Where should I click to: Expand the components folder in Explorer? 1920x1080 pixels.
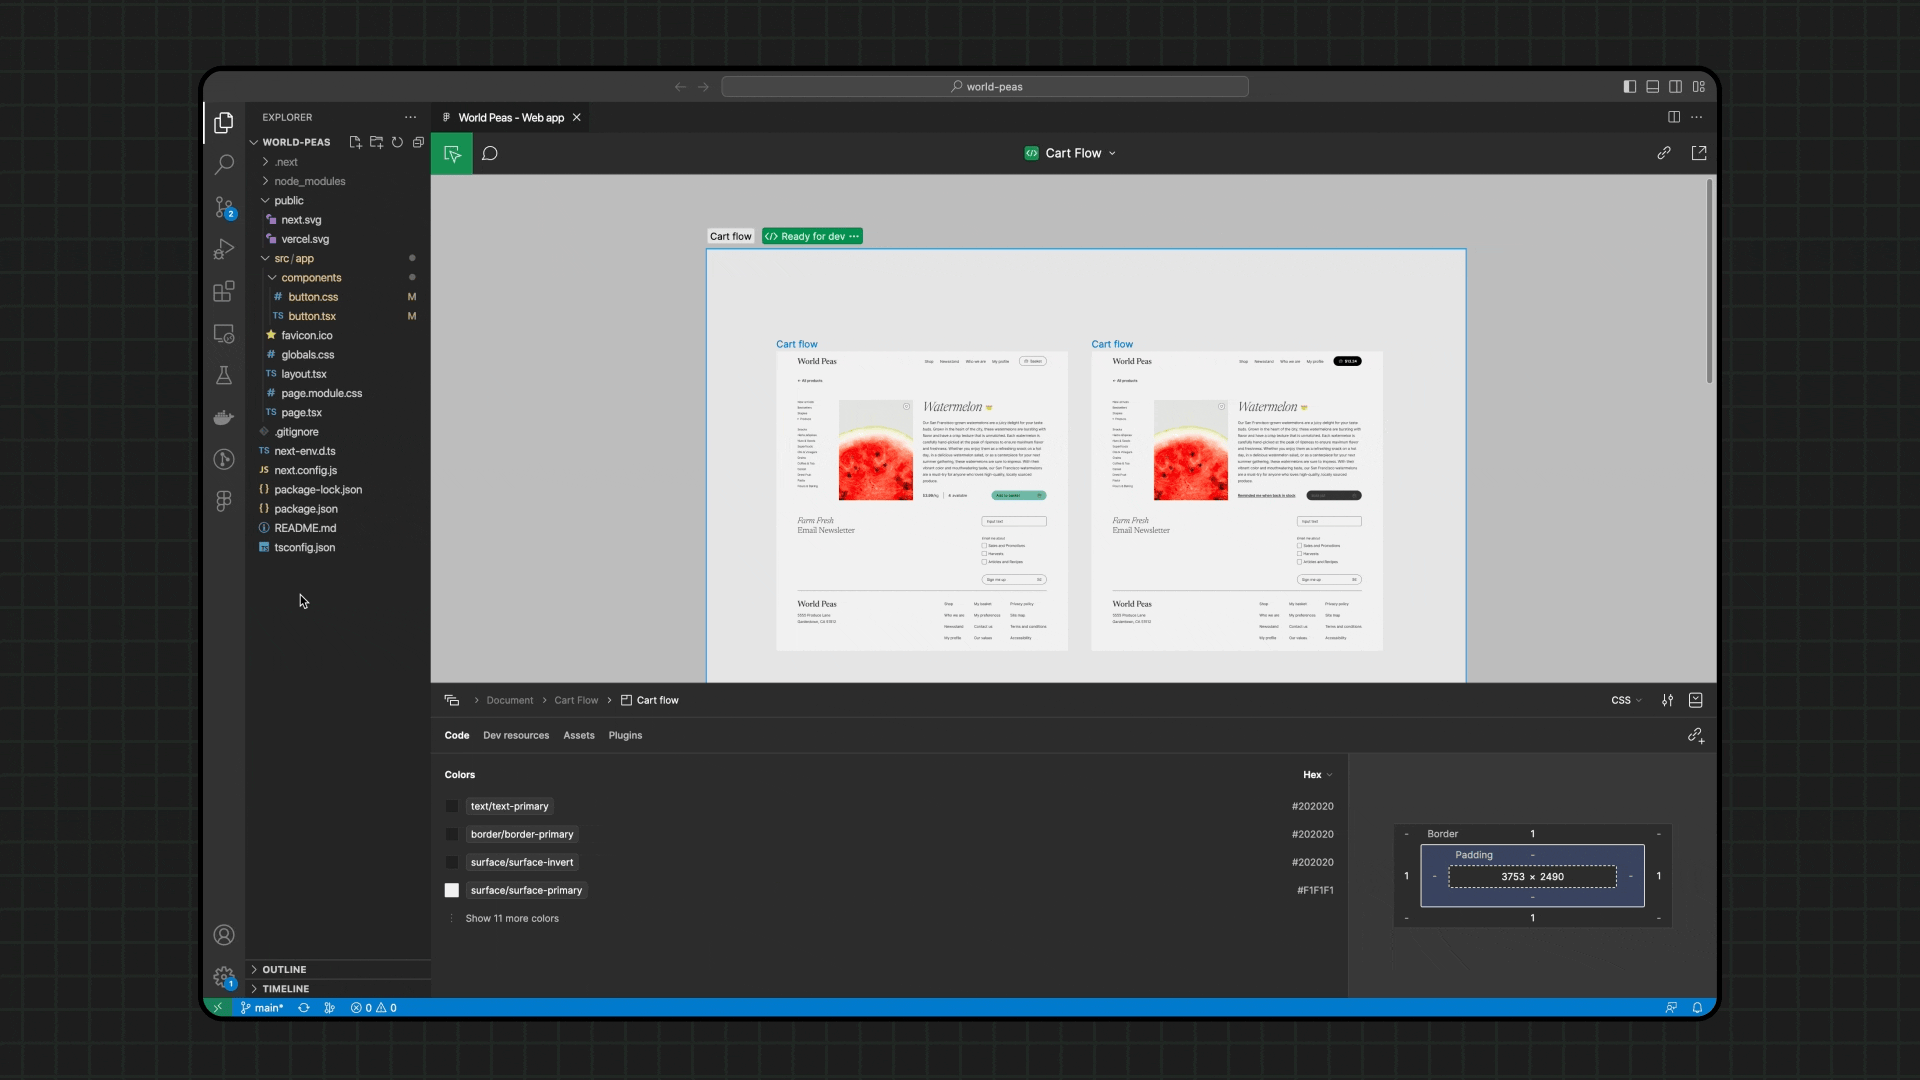pos(311,277)
